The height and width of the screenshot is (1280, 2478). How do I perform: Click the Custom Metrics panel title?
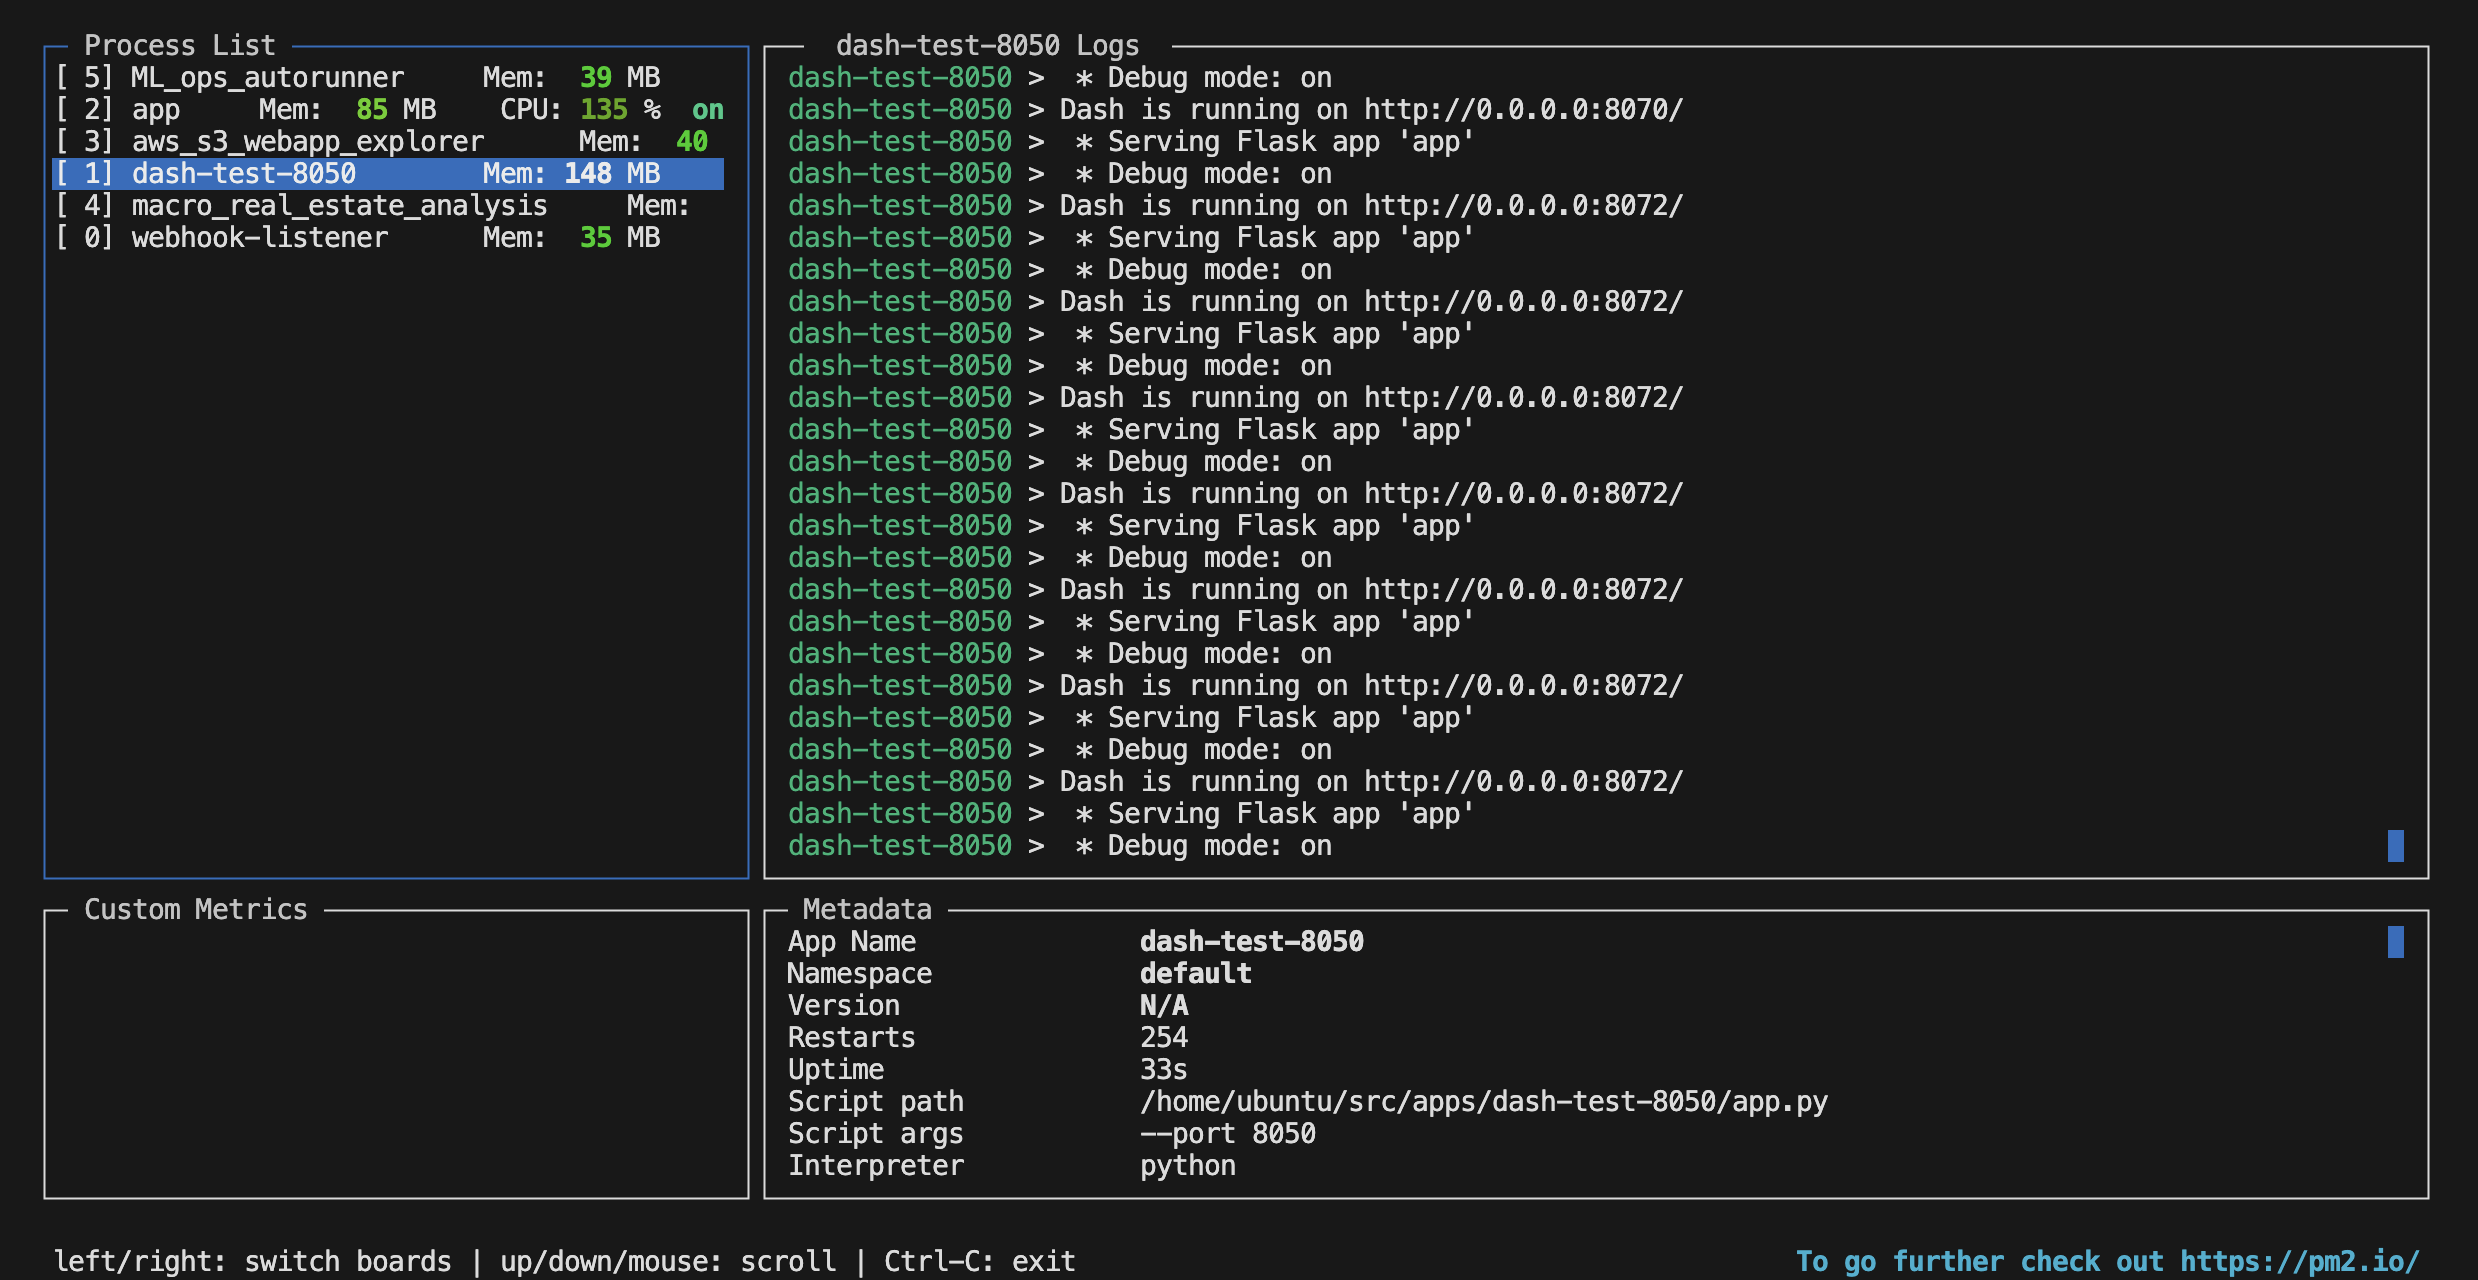(195, 909)
